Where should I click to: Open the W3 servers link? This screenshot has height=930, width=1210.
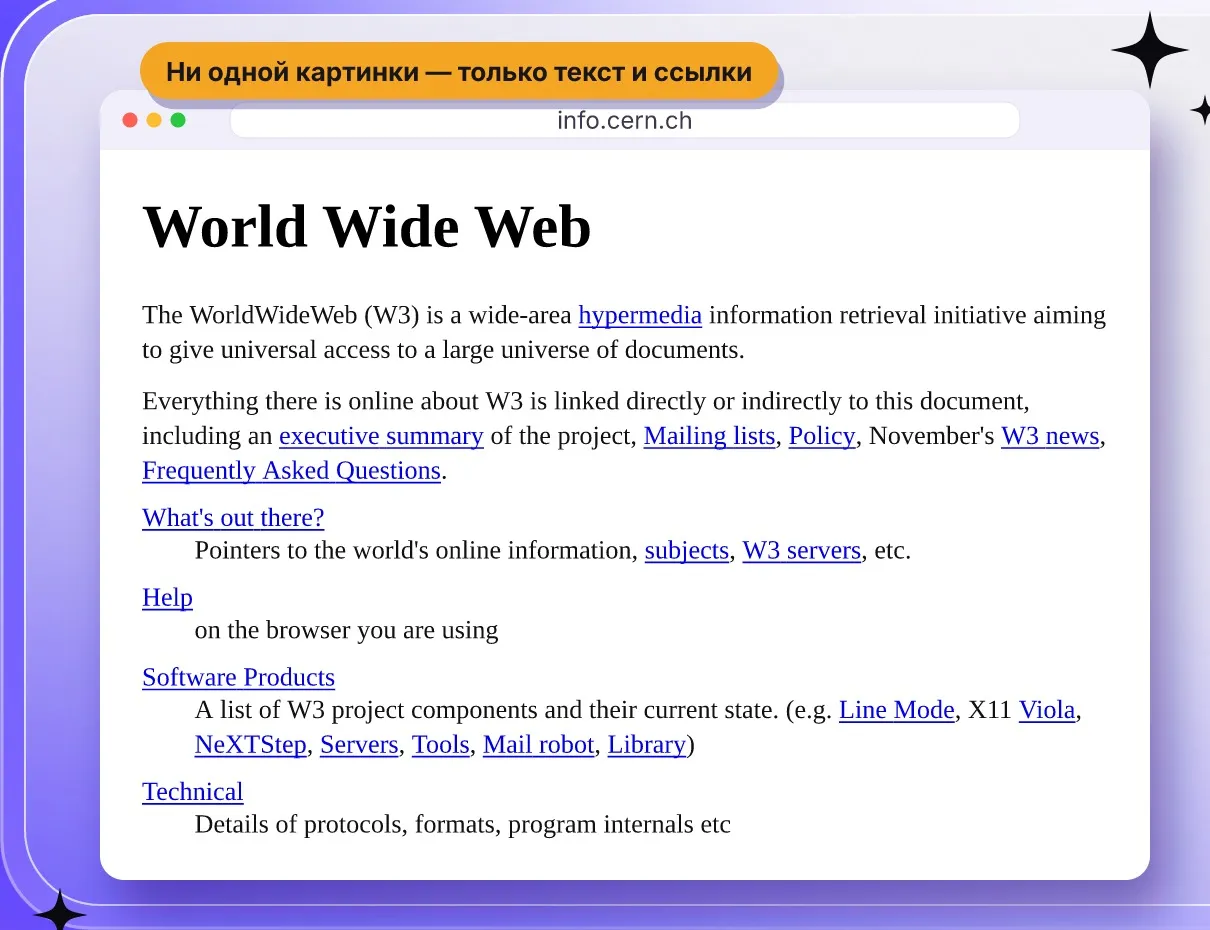[x=802, y=551]
